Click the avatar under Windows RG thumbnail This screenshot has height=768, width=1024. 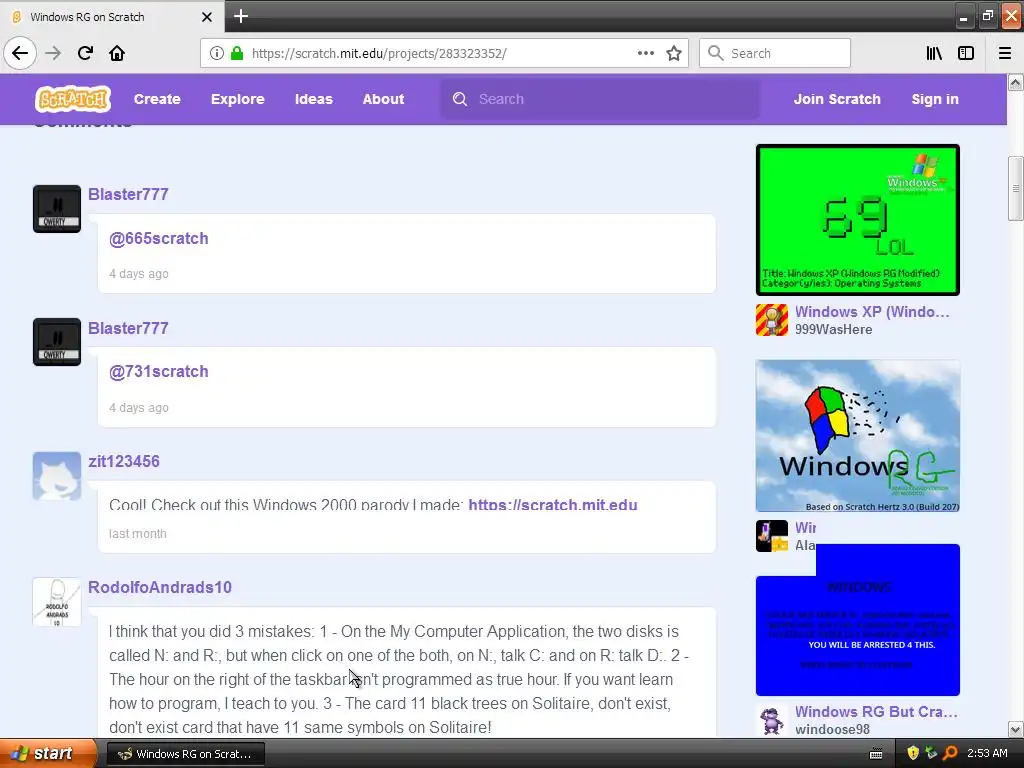click(772, 536)
